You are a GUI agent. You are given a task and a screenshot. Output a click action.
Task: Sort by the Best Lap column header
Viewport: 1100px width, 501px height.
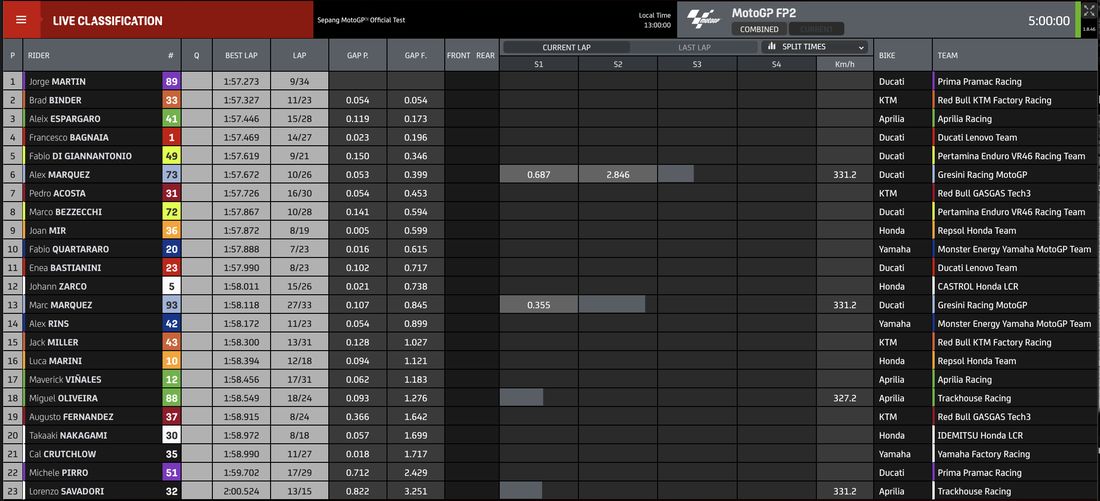point(241,55)
